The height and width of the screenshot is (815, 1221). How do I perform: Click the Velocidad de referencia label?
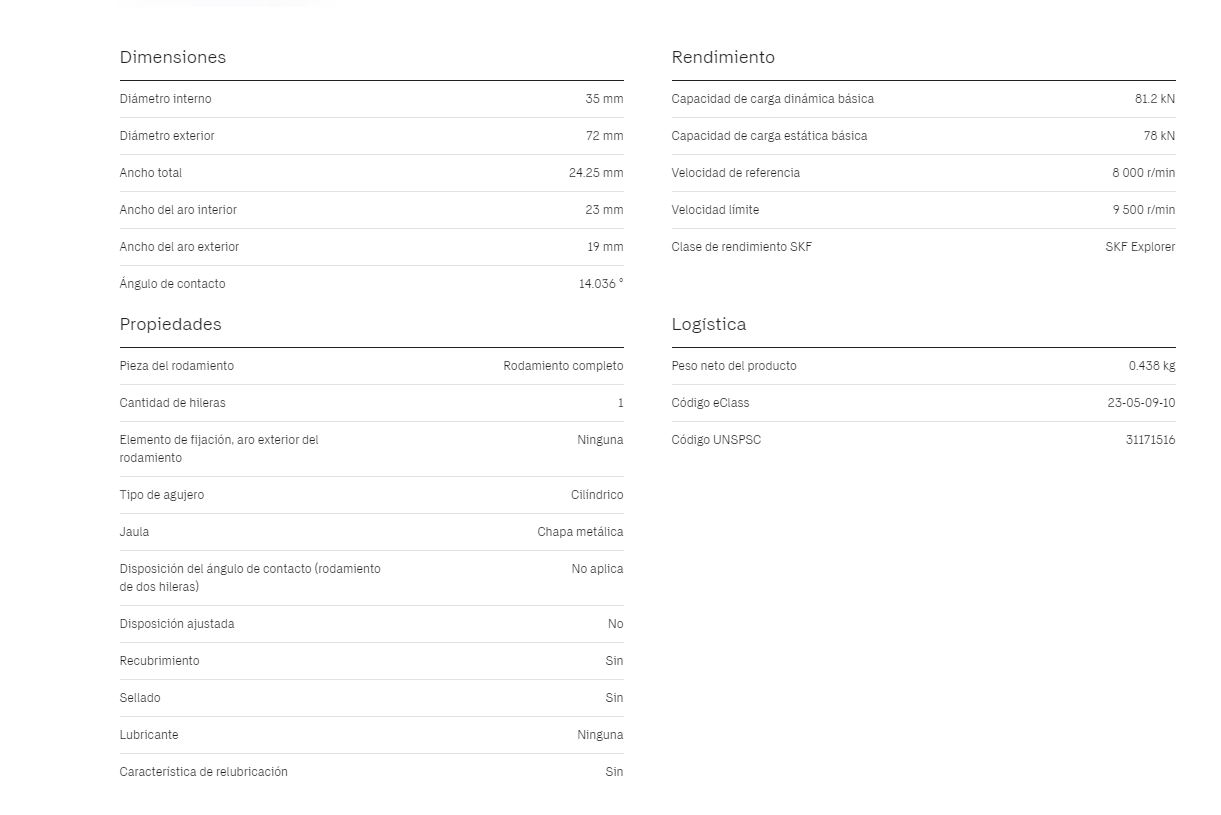[x=736, y=173]
